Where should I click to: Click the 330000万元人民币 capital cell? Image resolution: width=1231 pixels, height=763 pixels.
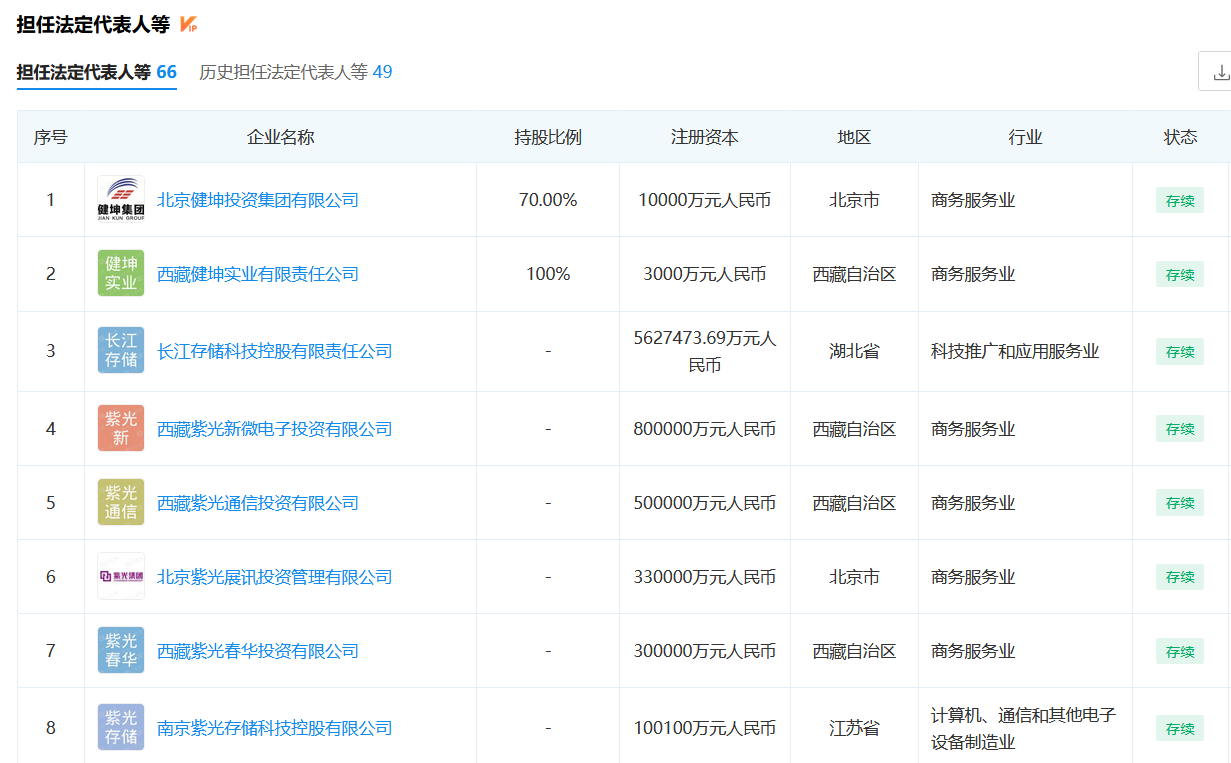click(x=705, y=577)
